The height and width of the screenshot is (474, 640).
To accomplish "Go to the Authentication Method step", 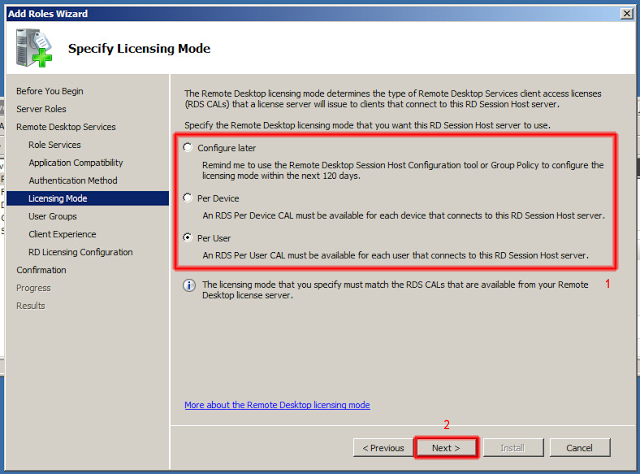I will click(x=73, y=180).
